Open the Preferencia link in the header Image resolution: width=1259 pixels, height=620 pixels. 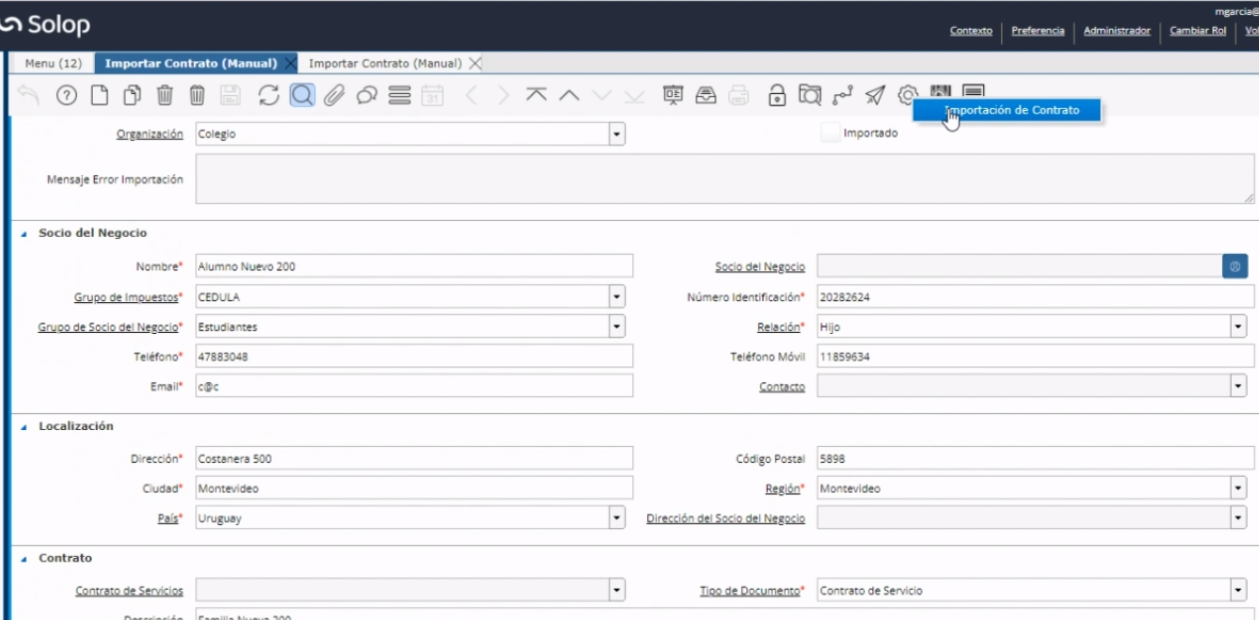(x=1037, y=31)
